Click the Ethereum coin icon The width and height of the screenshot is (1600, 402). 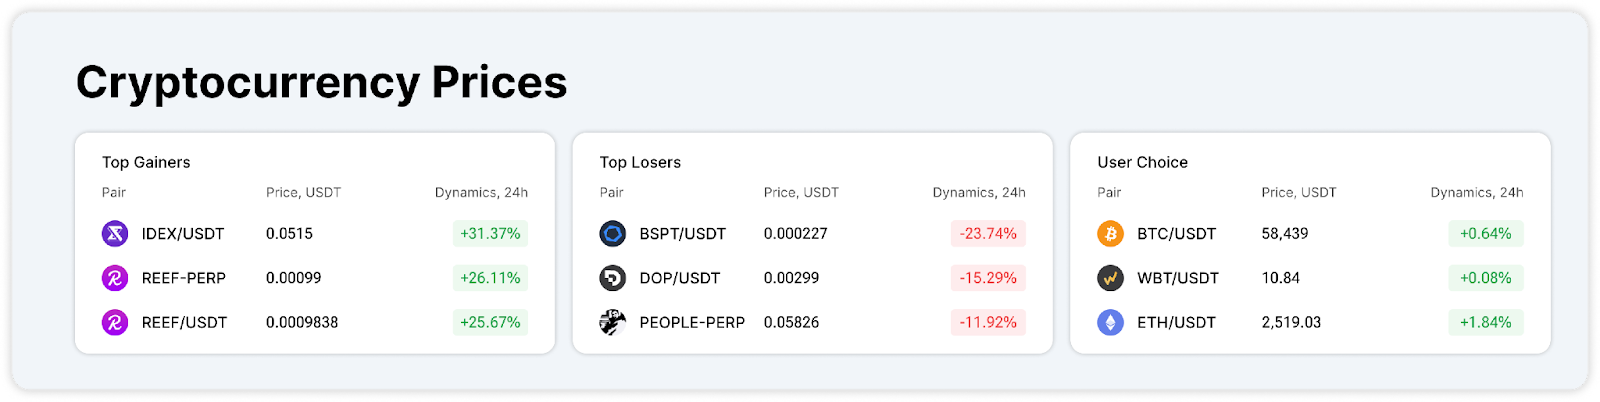(x=1110, y=322)
